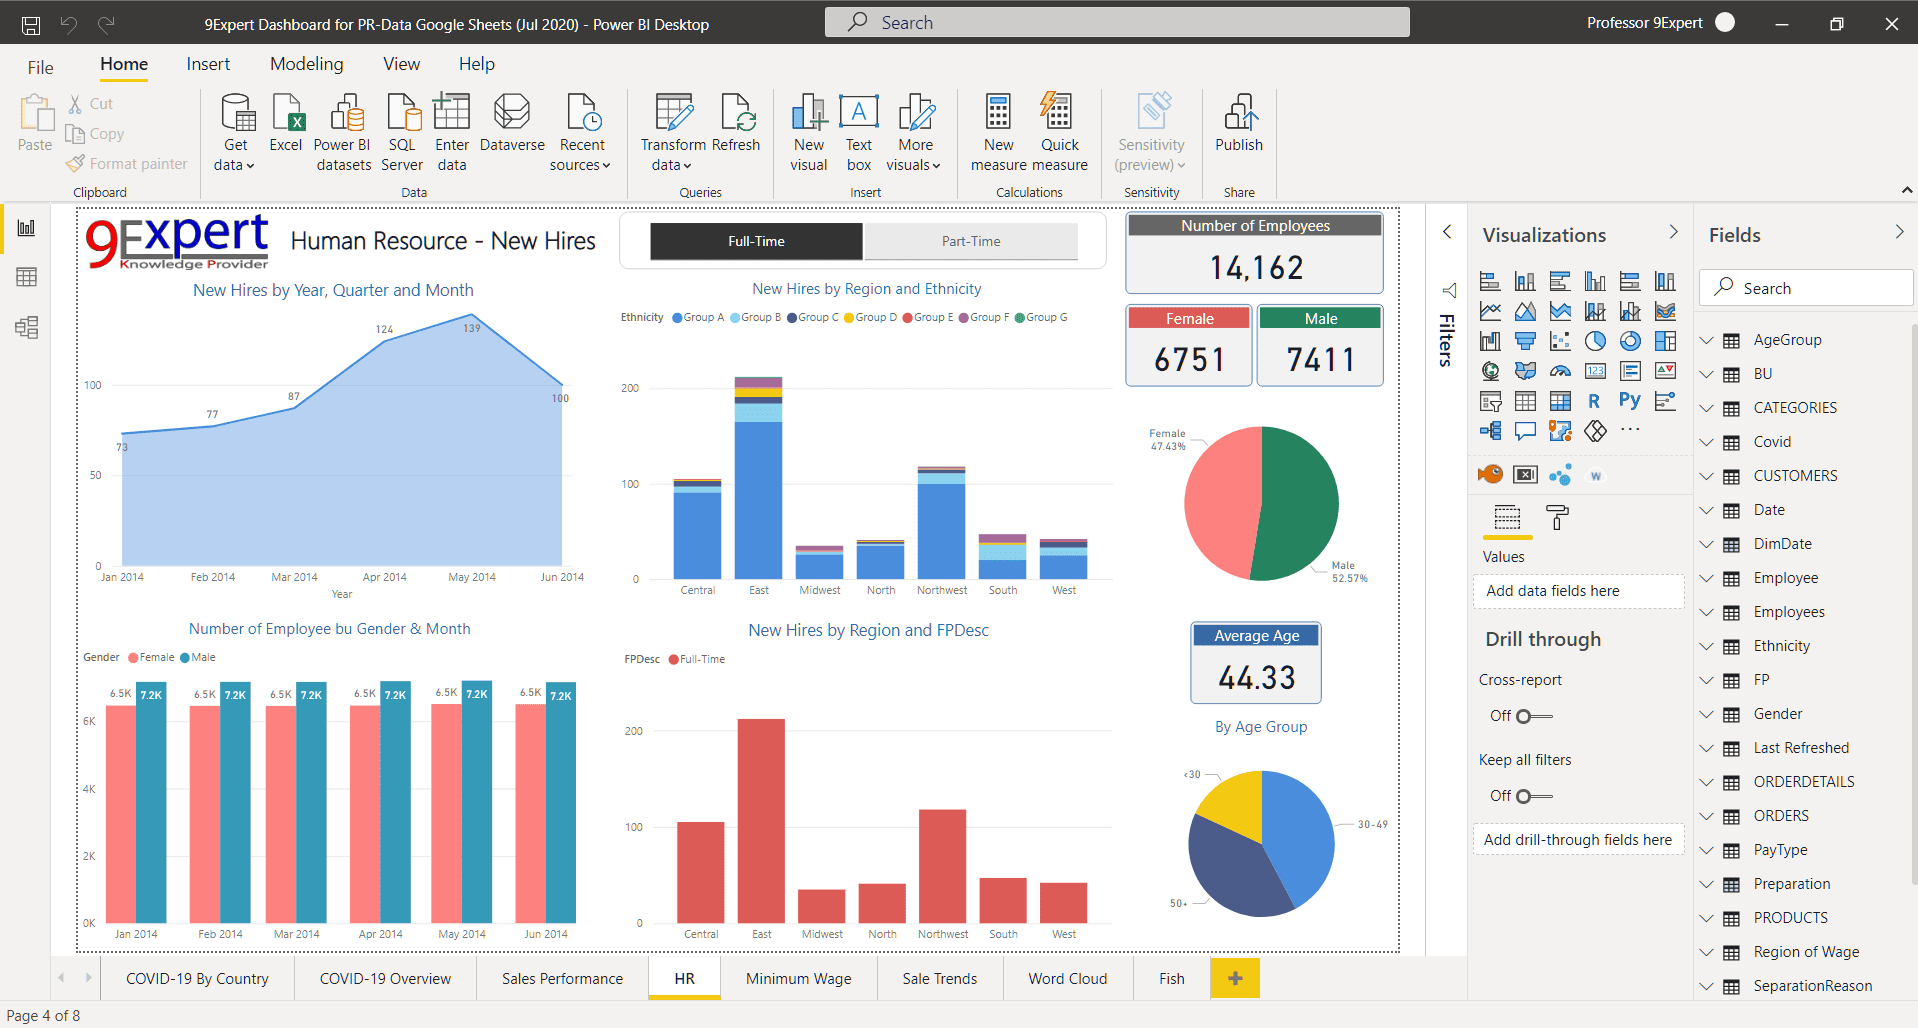Click the Fields pane search box
Image resolution: width=1918 pixels, height=1028 pixels.
pyautogui.click(x=1805, y=288)
